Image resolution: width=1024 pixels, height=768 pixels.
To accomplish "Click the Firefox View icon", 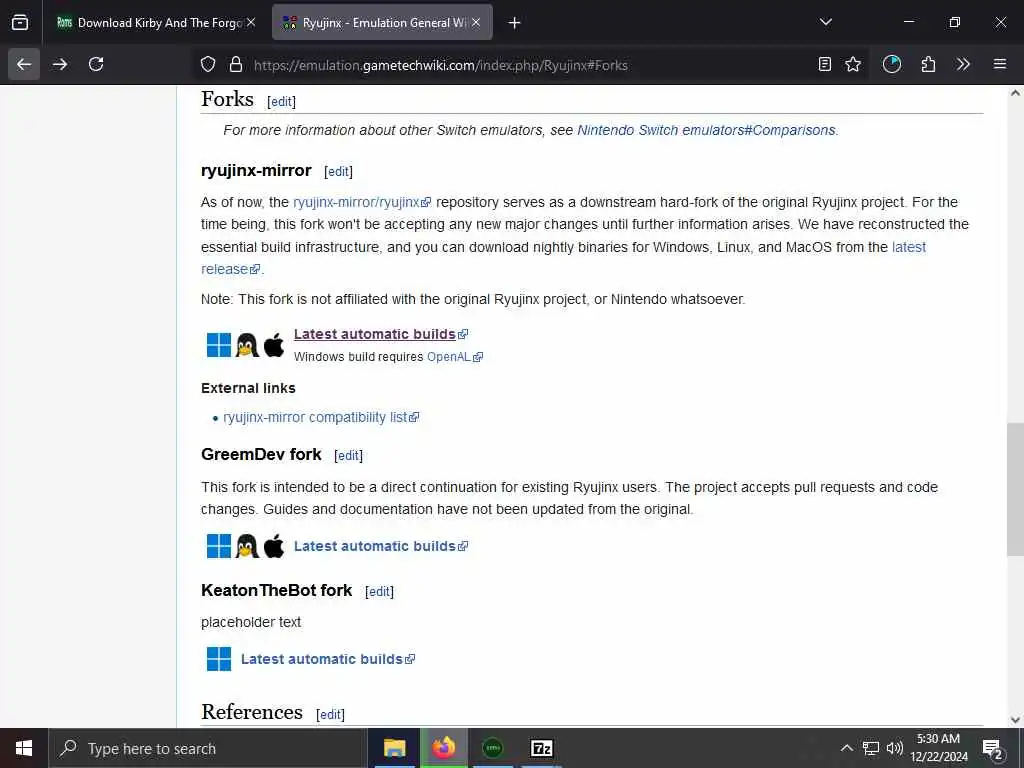I will (x=20, y=23).
